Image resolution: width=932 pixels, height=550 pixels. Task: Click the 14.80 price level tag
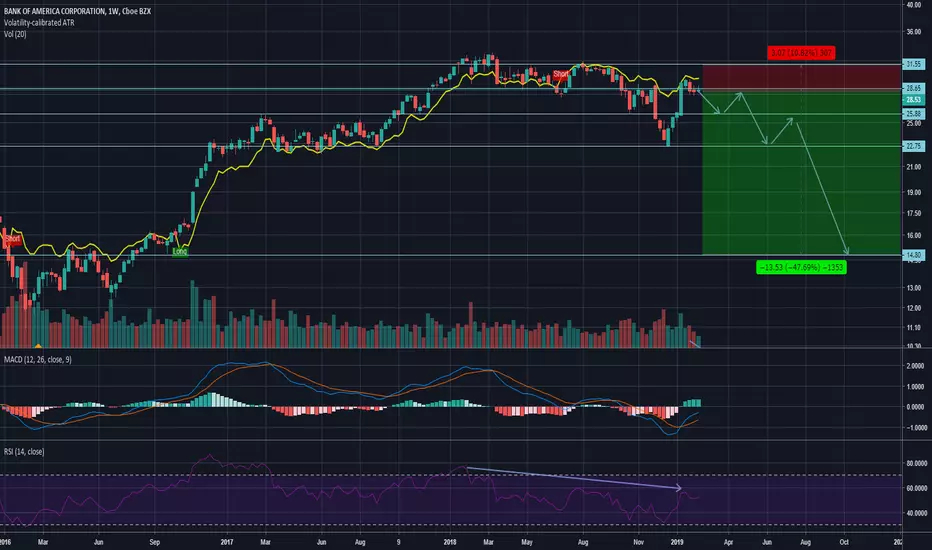point(913,255)
